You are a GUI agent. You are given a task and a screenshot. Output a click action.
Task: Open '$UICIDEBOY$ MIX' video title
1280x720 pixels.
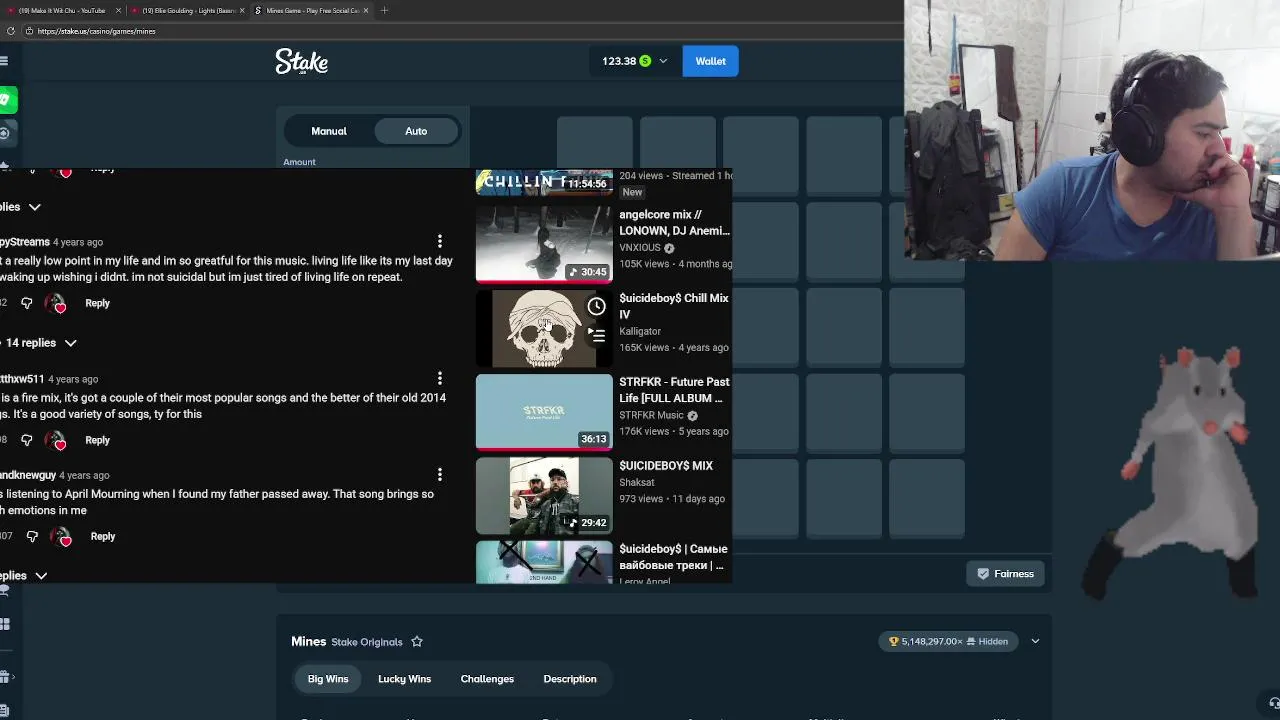[x=666, y=466]
